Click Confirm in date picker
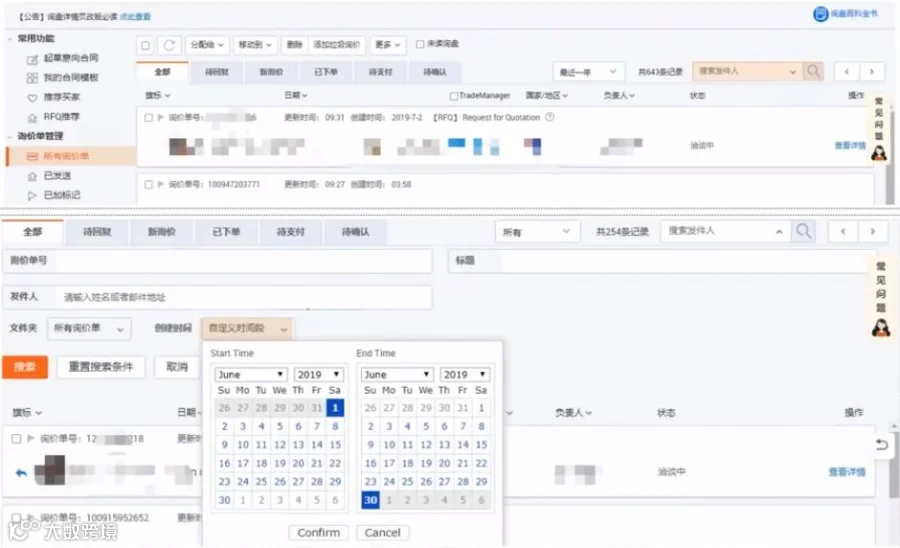900x548 pixels. click(319, 533)
